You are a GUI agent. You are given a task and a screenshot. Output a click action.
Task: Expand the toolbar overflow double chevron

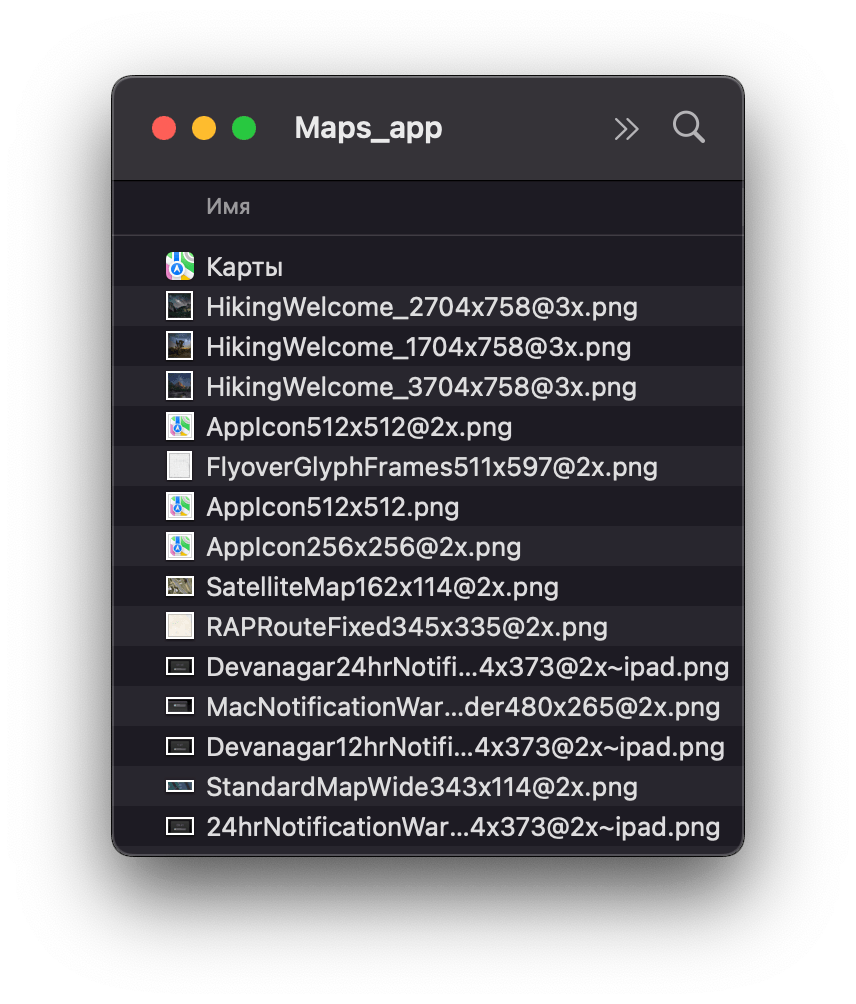coord(626,129)
